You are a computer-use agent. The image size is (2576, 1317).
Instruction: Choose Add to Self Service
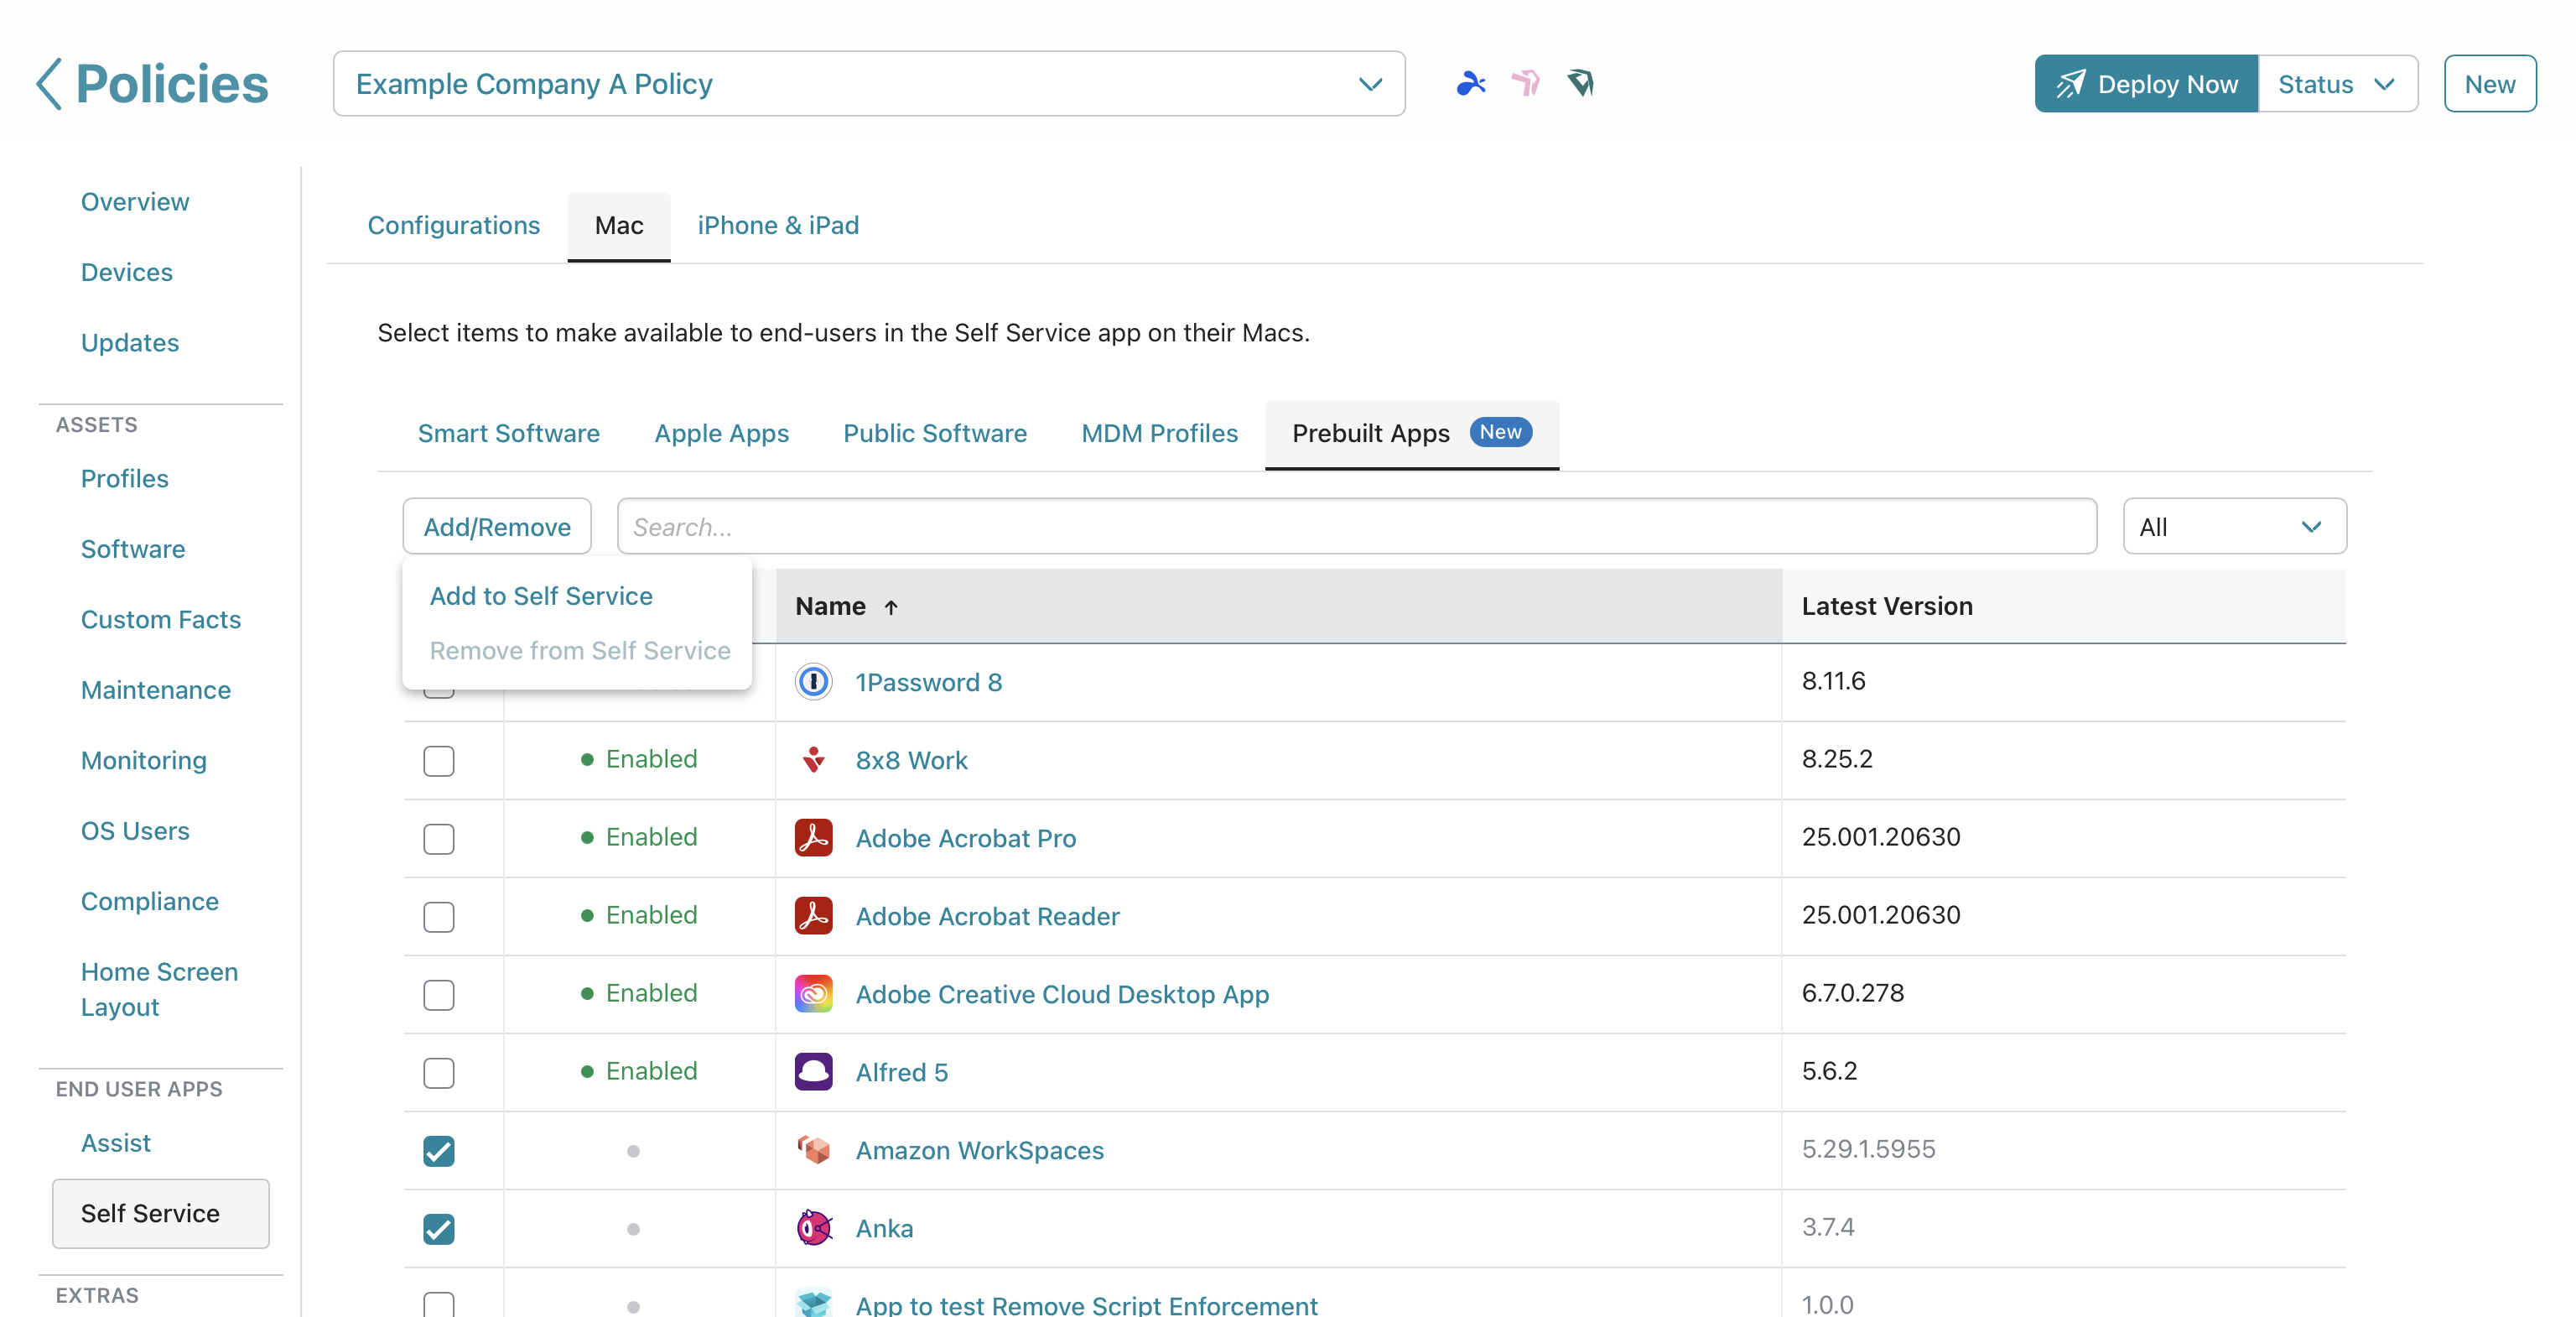pyautogui.click(x=541, y=596)
